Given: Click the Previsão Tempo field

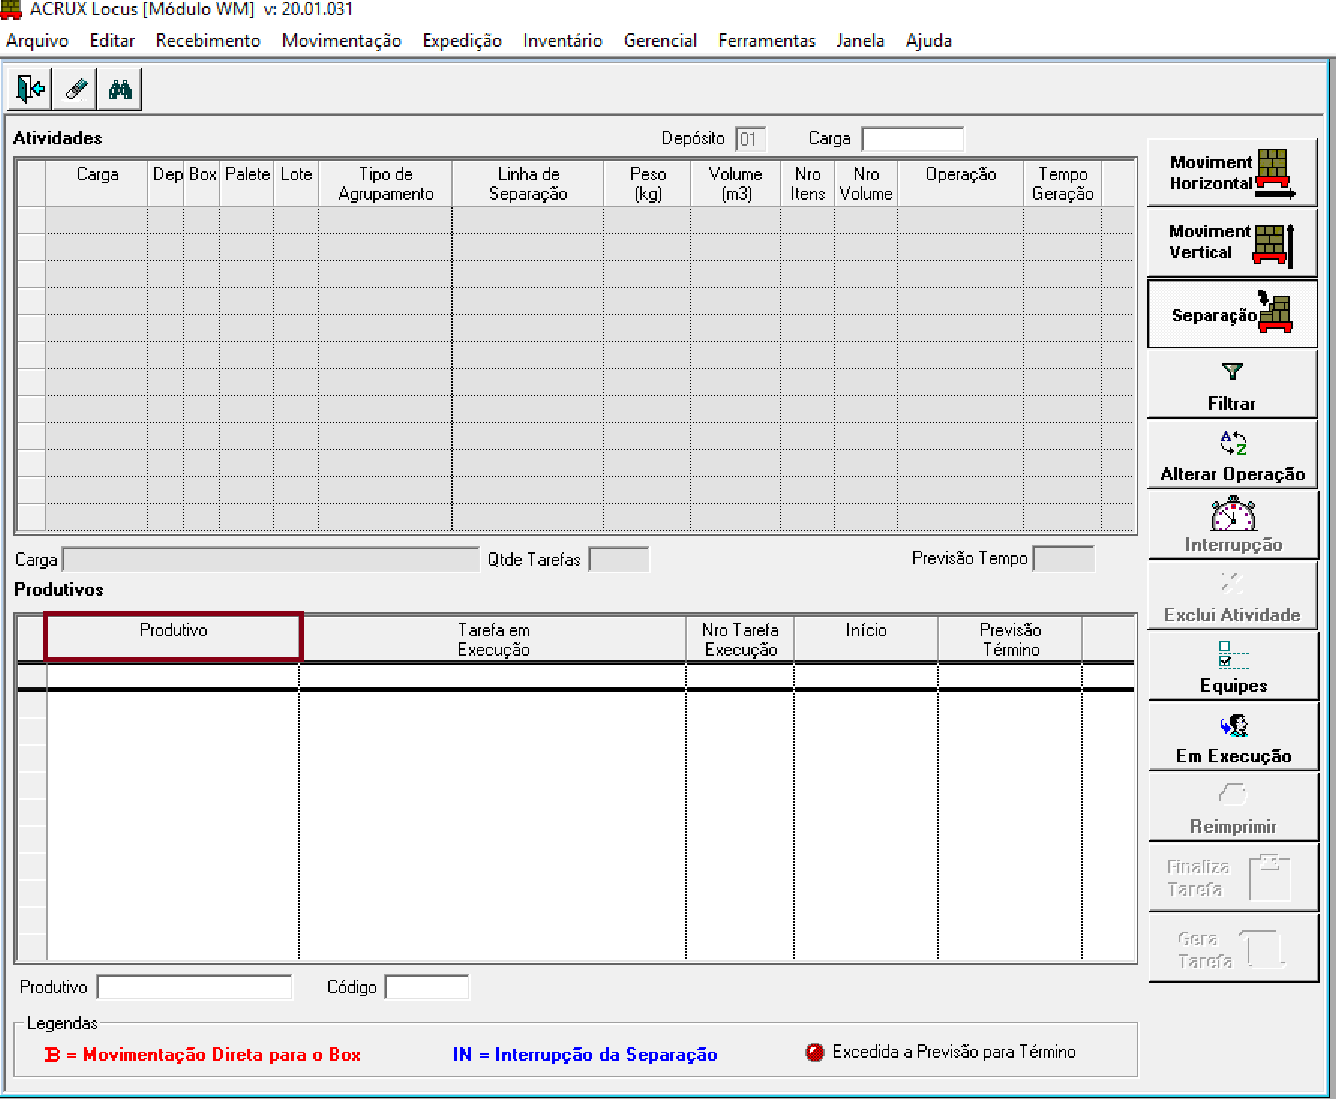Looking at the screenshot, I should [x=1064, y=558].
